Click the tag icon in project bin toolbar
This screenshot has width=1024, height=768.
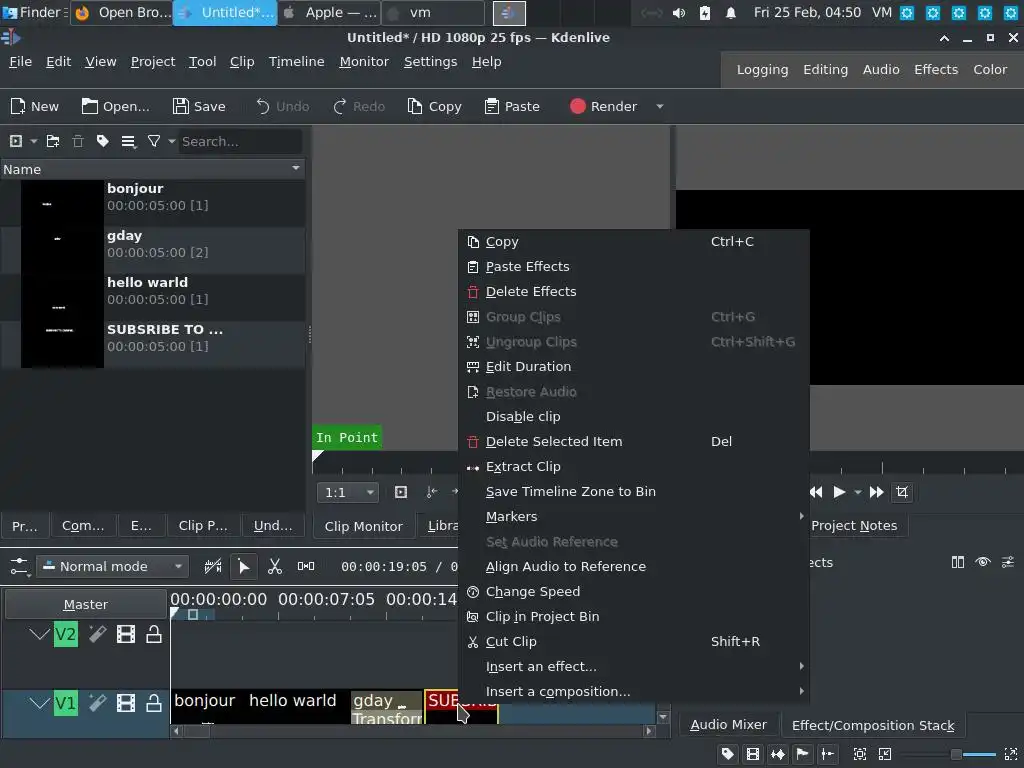(x=103, y=141)
